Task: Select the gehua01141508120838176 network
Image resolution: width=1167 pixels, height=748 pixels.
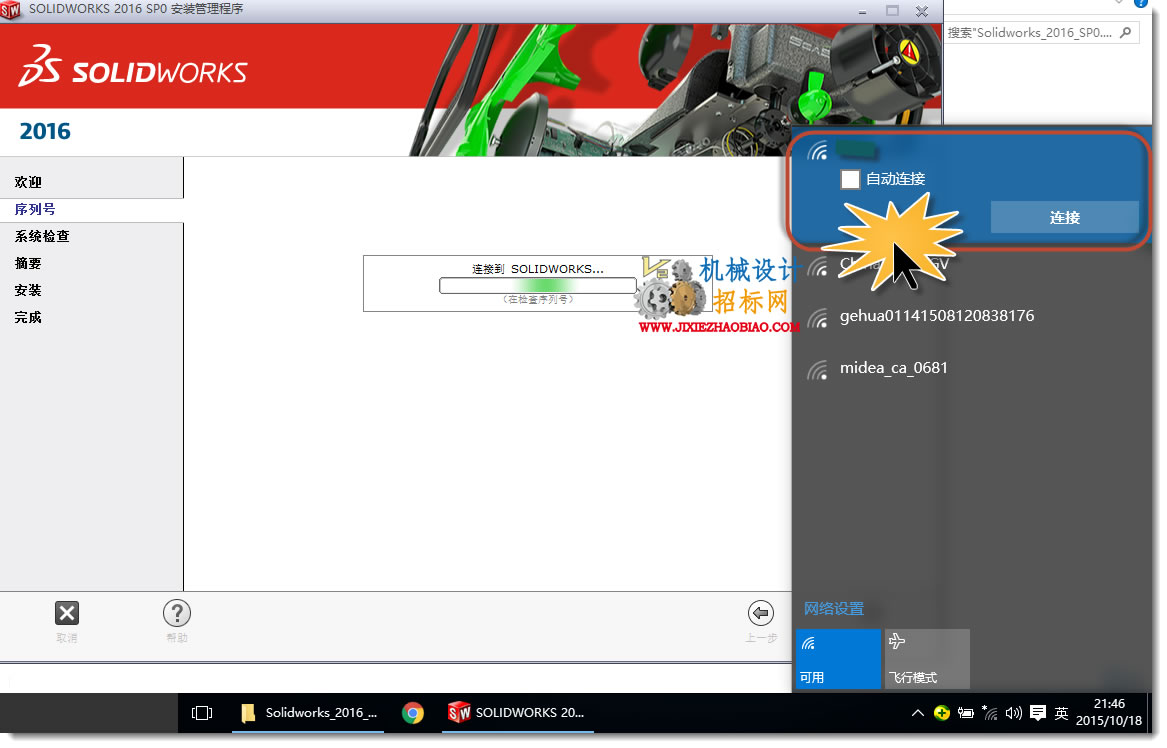Action: [971, 316]
